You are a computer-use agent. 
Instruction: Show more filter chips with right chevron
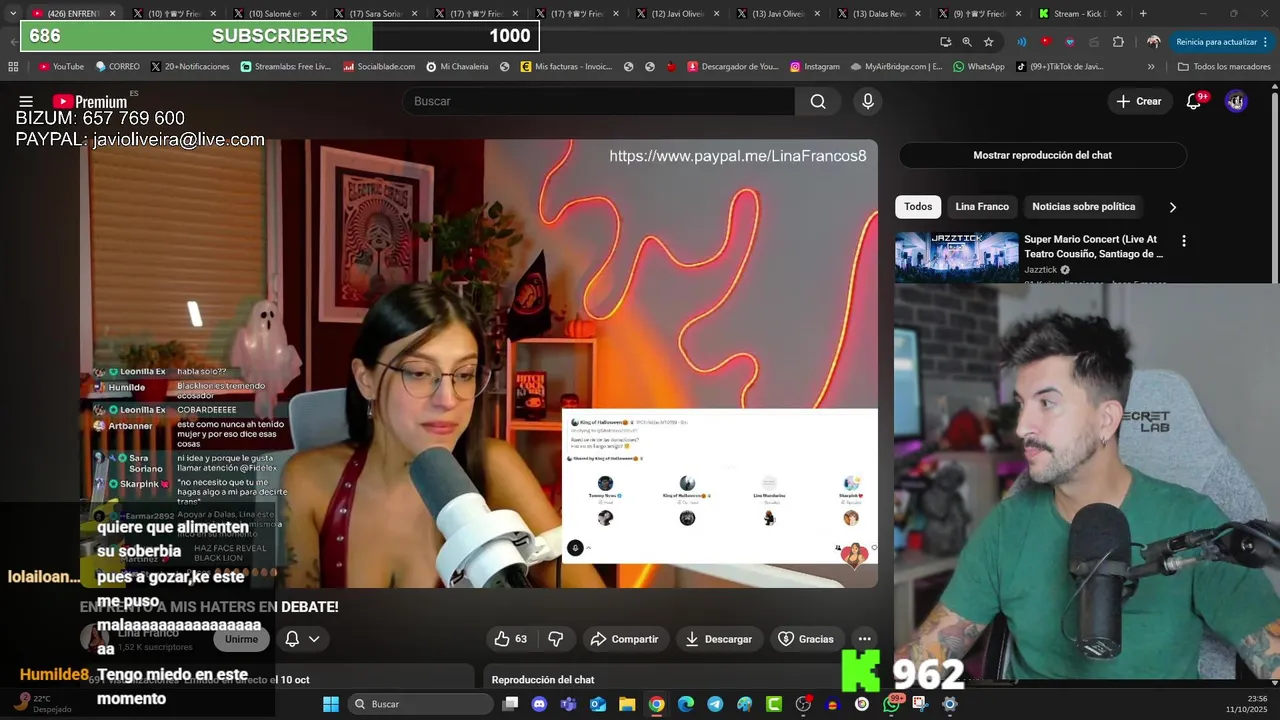1172,207
